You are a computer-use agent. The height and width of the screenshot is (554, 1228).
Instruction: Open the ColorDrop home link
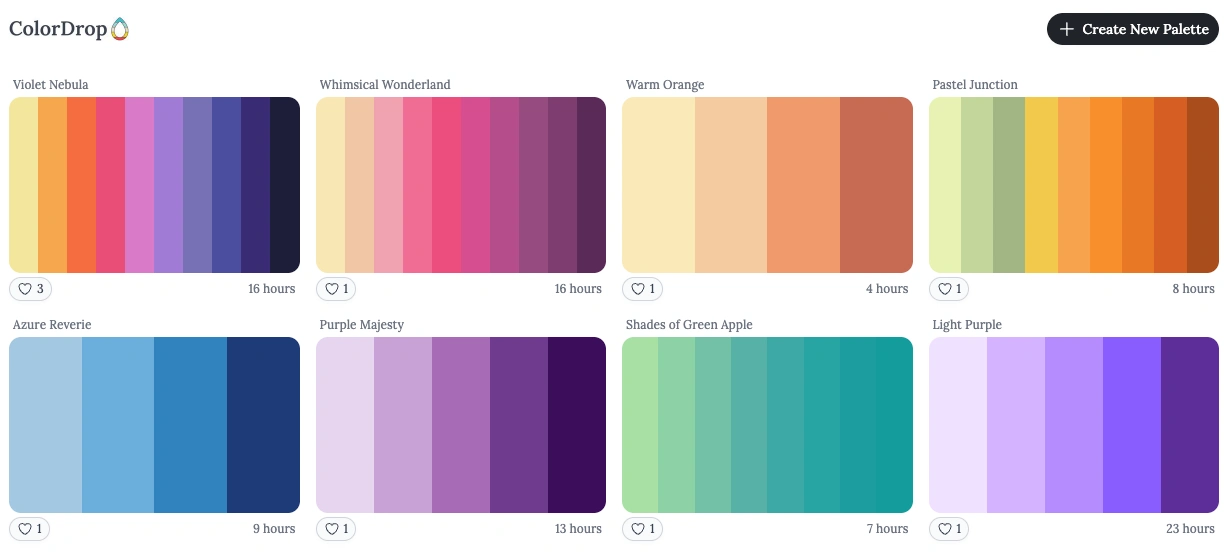69,29
